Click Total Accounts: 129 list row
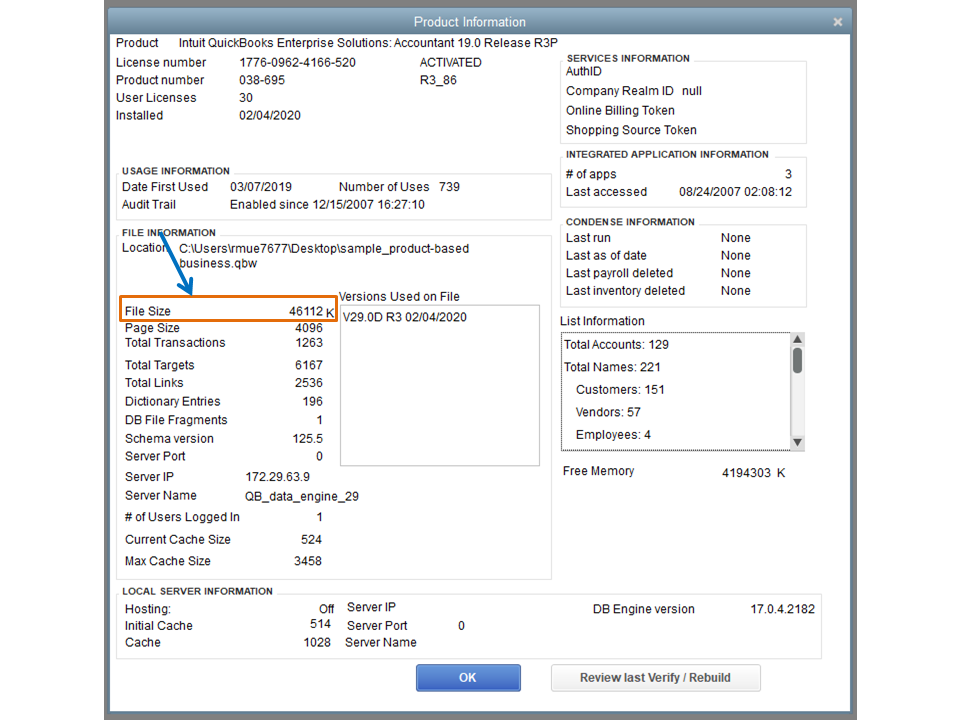This screenshot has width=960, height=720. click(616, 345)
